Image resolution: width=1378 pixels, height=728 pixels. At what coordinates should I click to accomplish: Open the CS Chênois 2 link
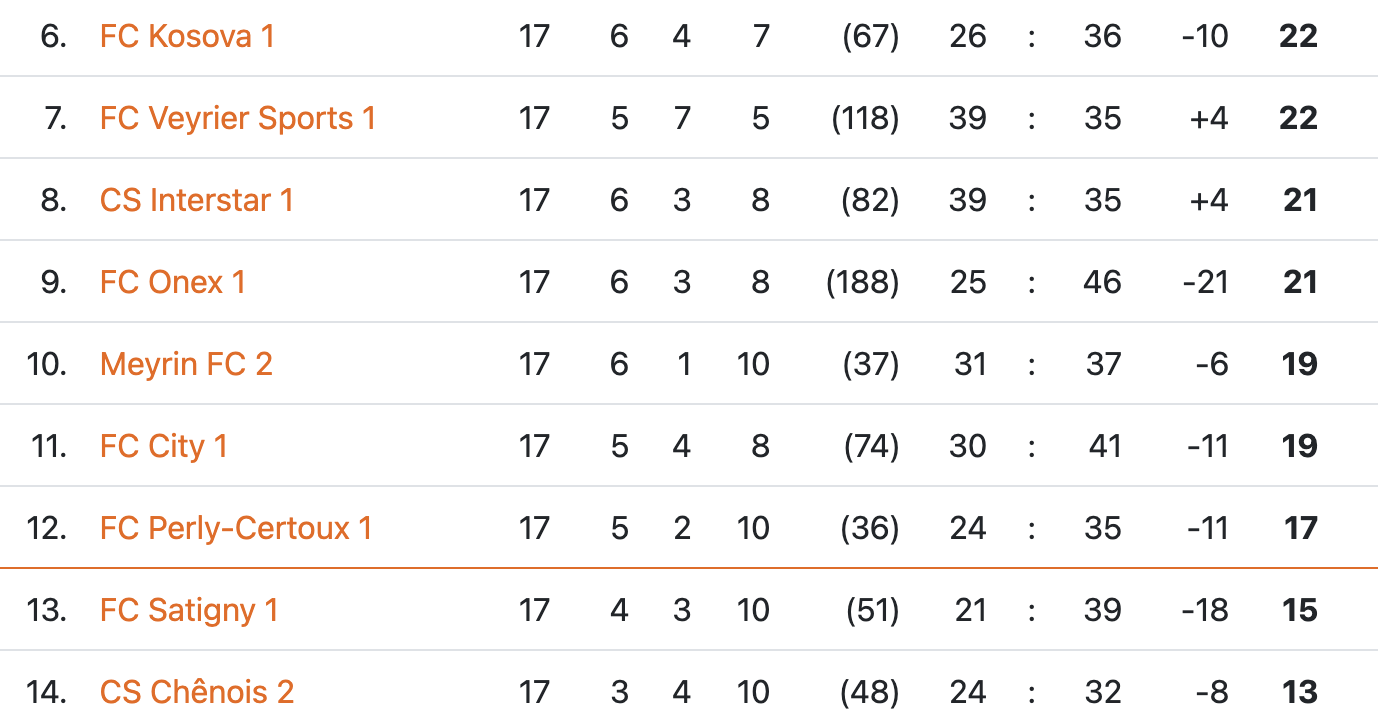[x=197, y=693]
